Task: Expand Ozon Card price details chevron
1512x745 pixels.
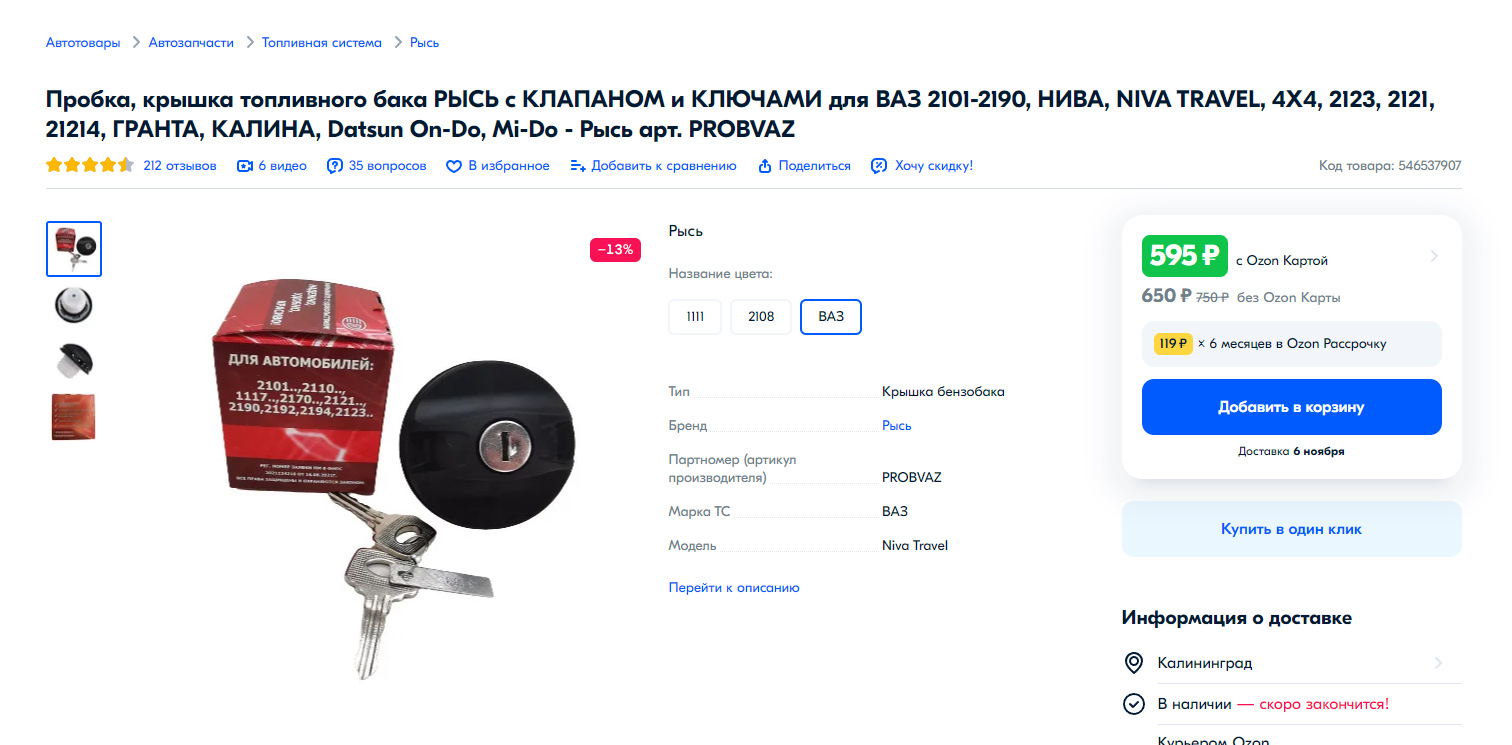Action: click(1434, 256)
